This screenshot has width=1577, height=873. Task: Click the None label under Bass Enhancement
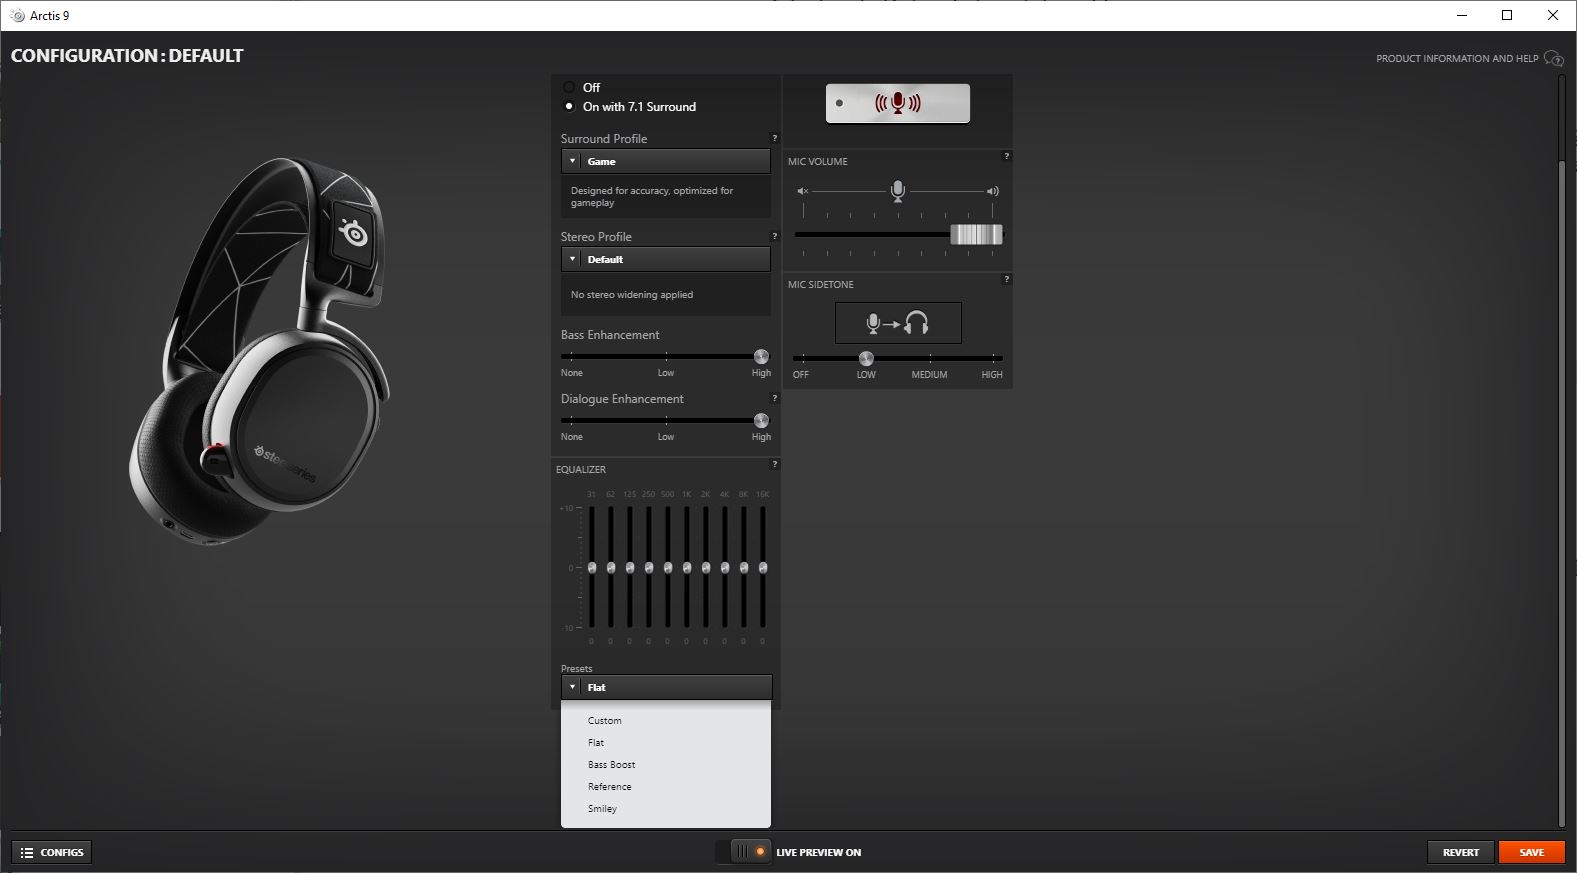(x=572, y=373)
